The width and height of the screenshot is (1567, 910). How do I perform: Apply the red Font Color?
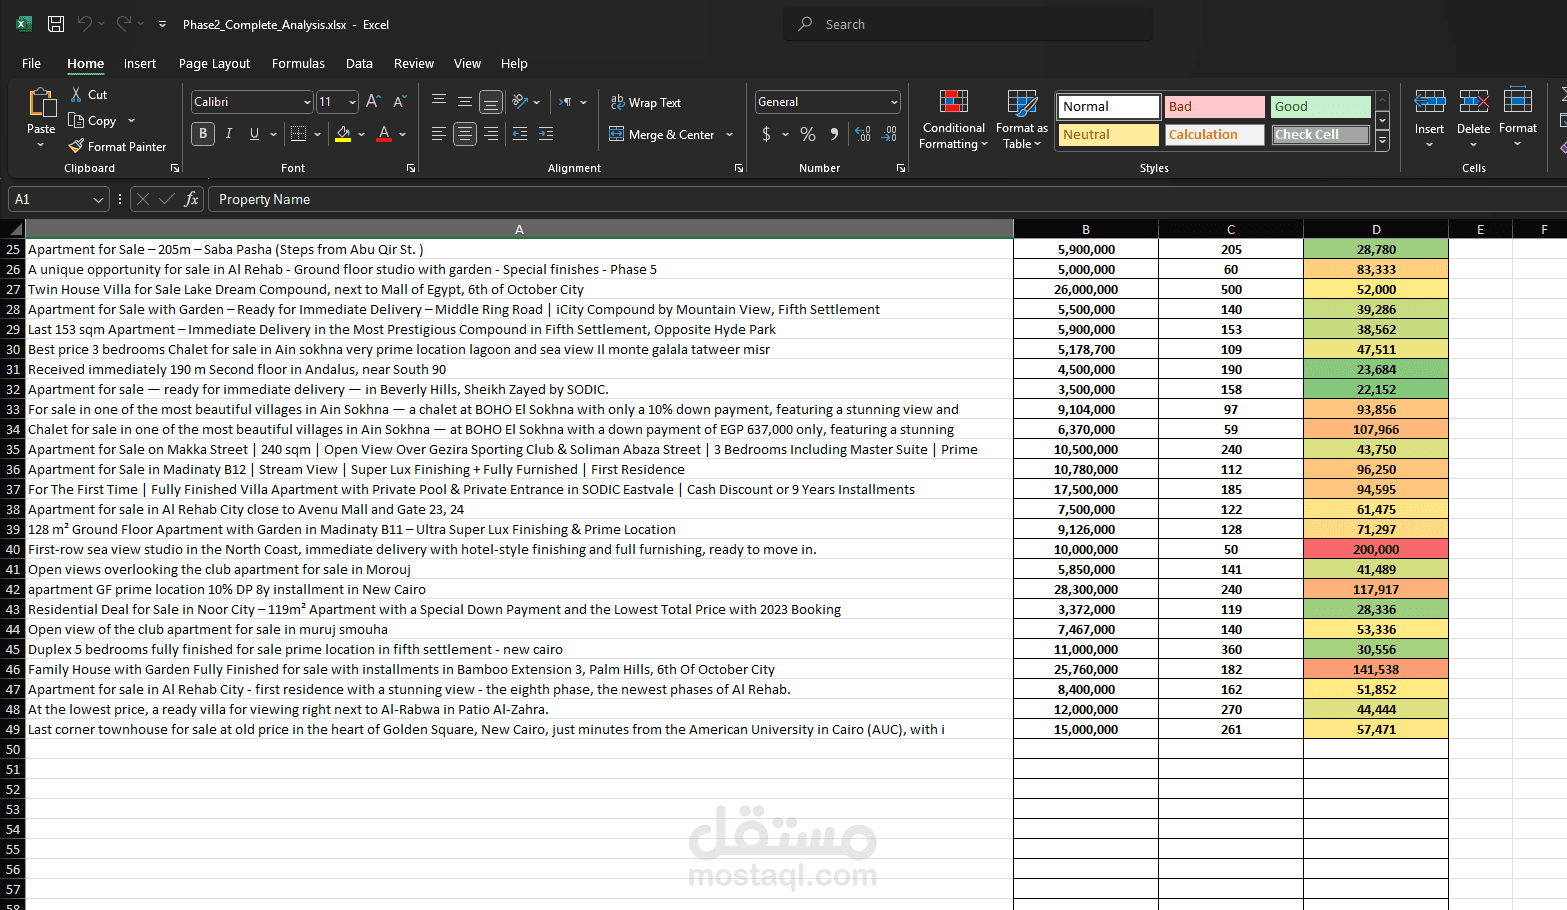(384, 134)
